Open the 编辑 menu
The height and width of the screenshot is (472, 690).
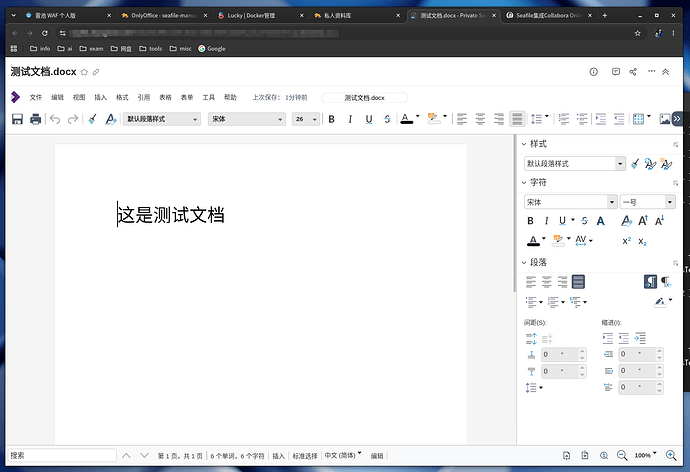(57, 97)
